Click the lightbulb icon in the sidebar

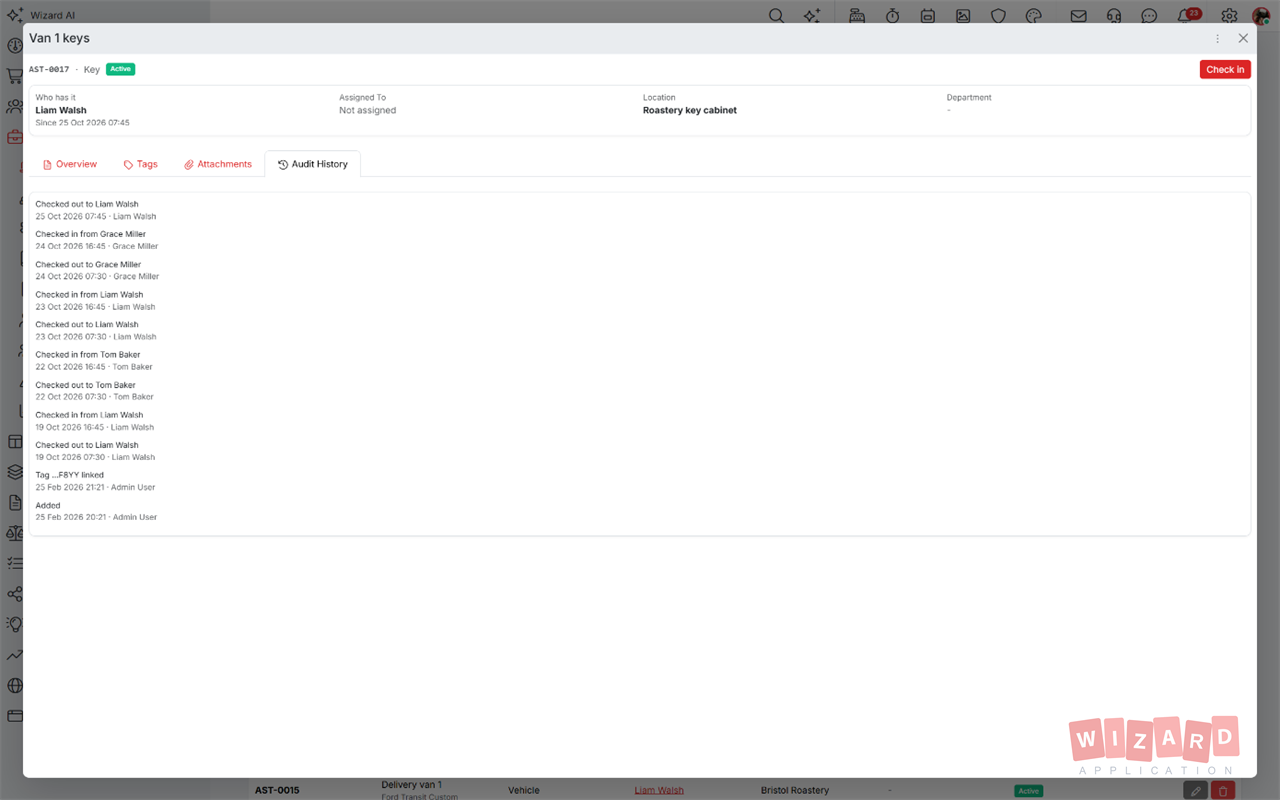[x=15, y=624]
